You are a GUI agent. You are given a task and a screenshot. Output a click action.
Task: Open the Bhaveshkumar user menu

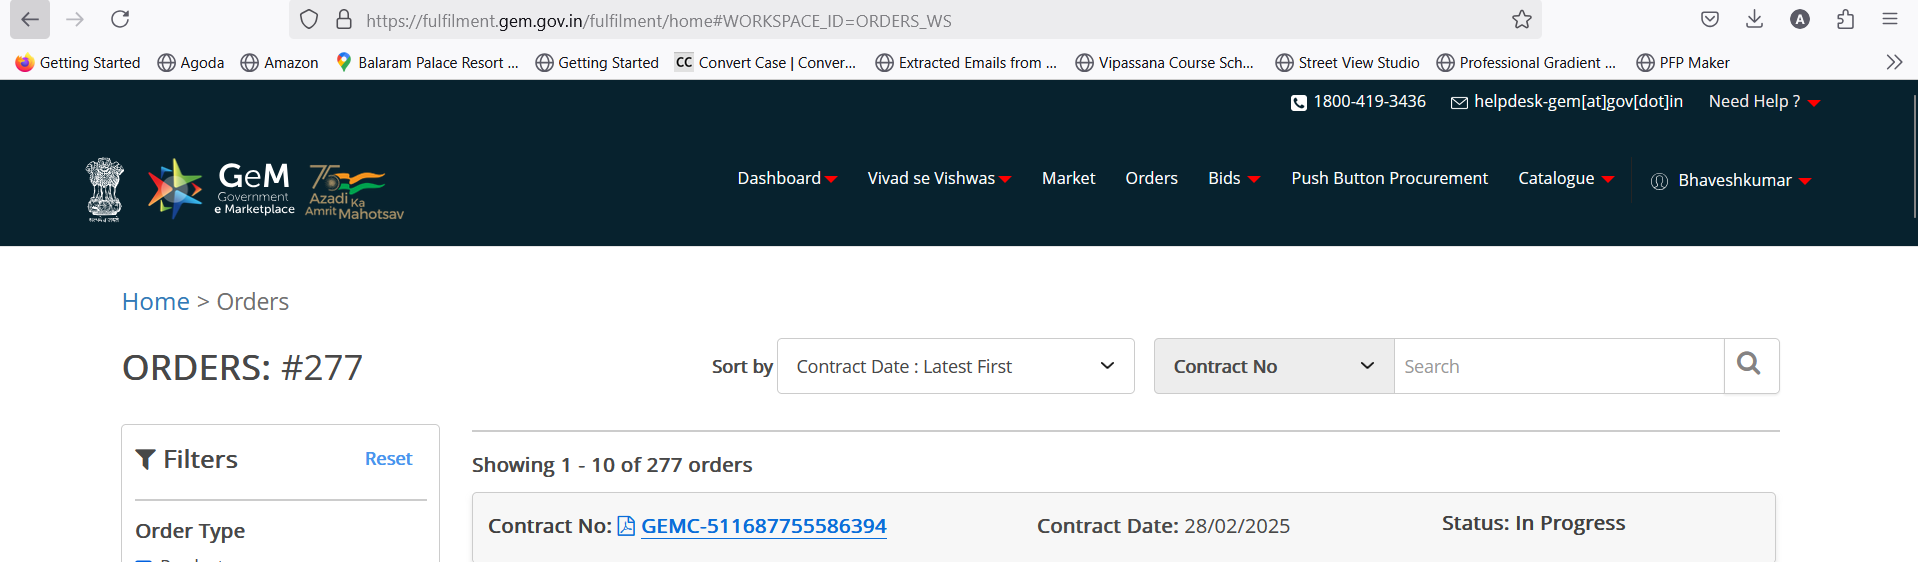[1731, 181]
